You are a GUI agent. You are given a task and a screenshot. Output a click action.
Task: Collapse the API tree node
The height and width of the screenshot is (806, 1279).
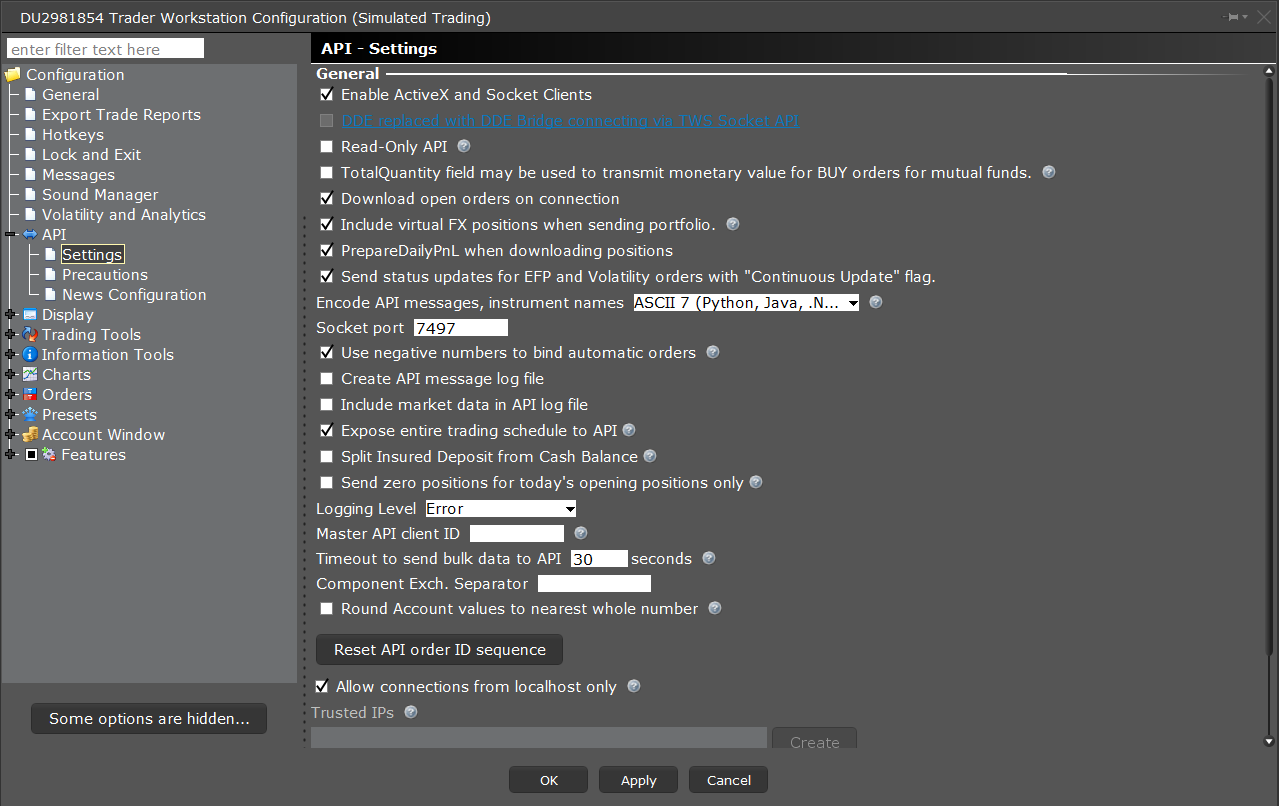[x=10, y=235]
